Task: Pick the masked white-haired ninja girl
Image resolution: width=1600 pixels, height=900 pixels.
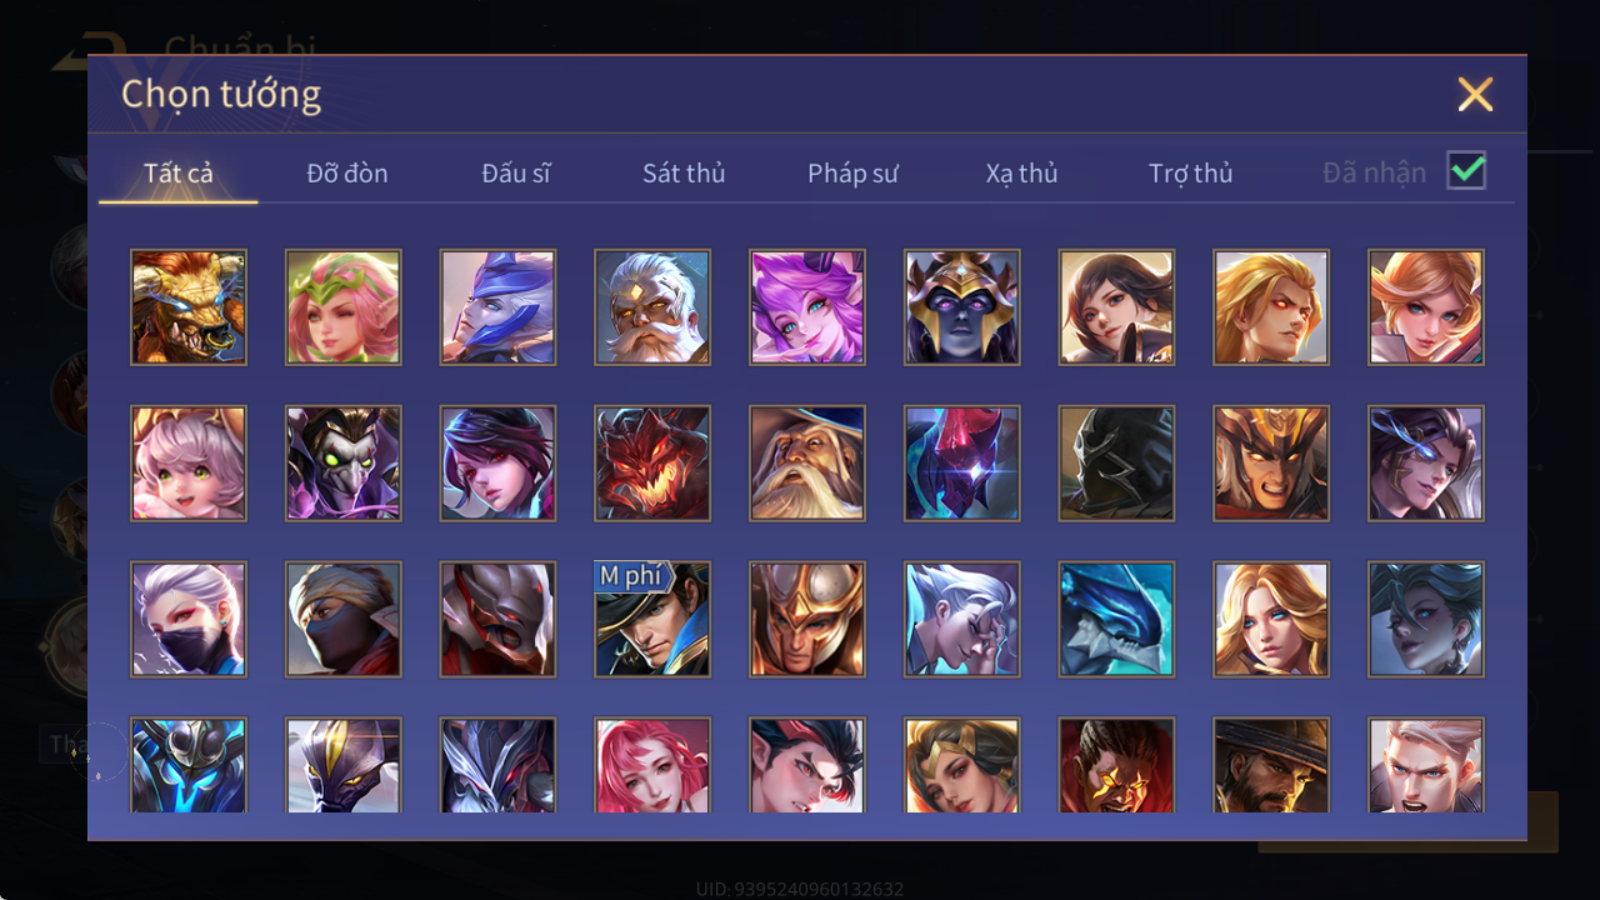Action: (188, 619)
